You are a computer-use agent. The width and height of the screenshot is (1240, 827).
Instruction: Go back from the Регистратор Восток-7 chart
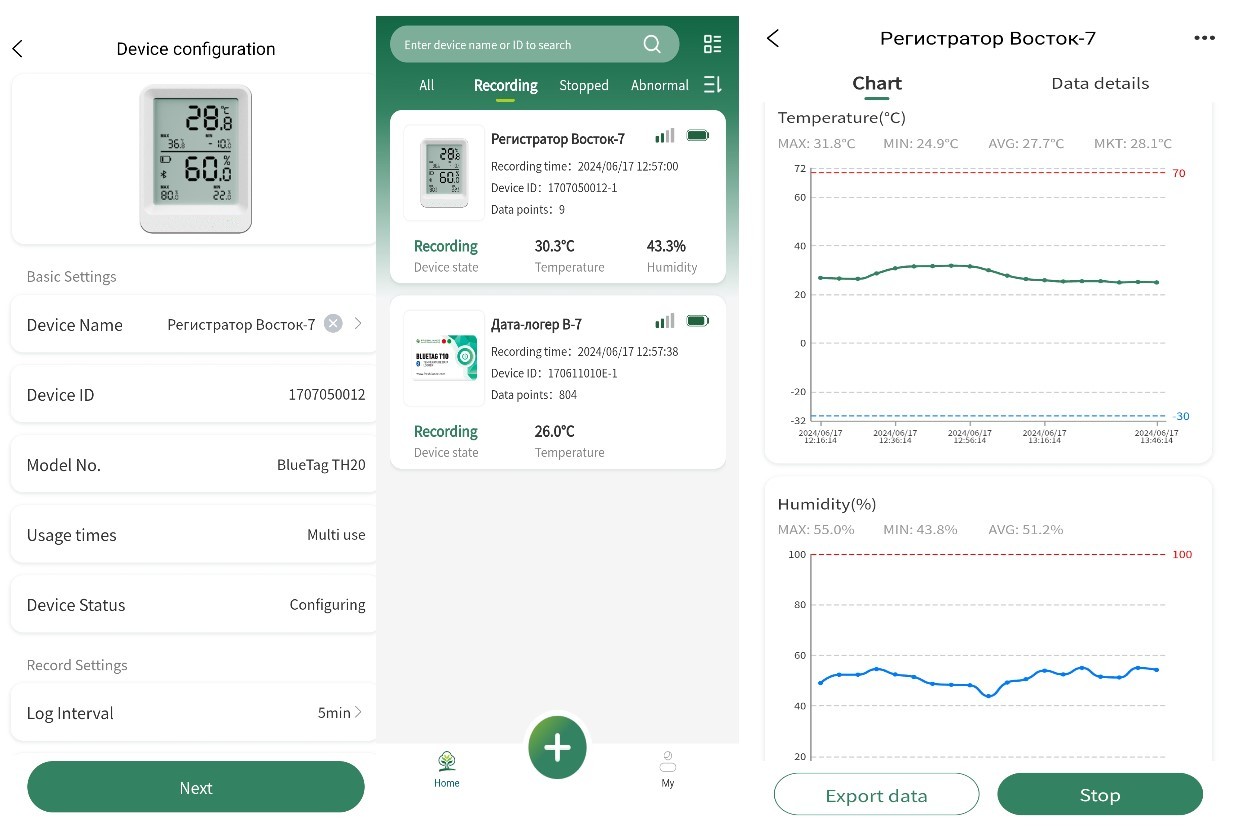tap(773, 38)
